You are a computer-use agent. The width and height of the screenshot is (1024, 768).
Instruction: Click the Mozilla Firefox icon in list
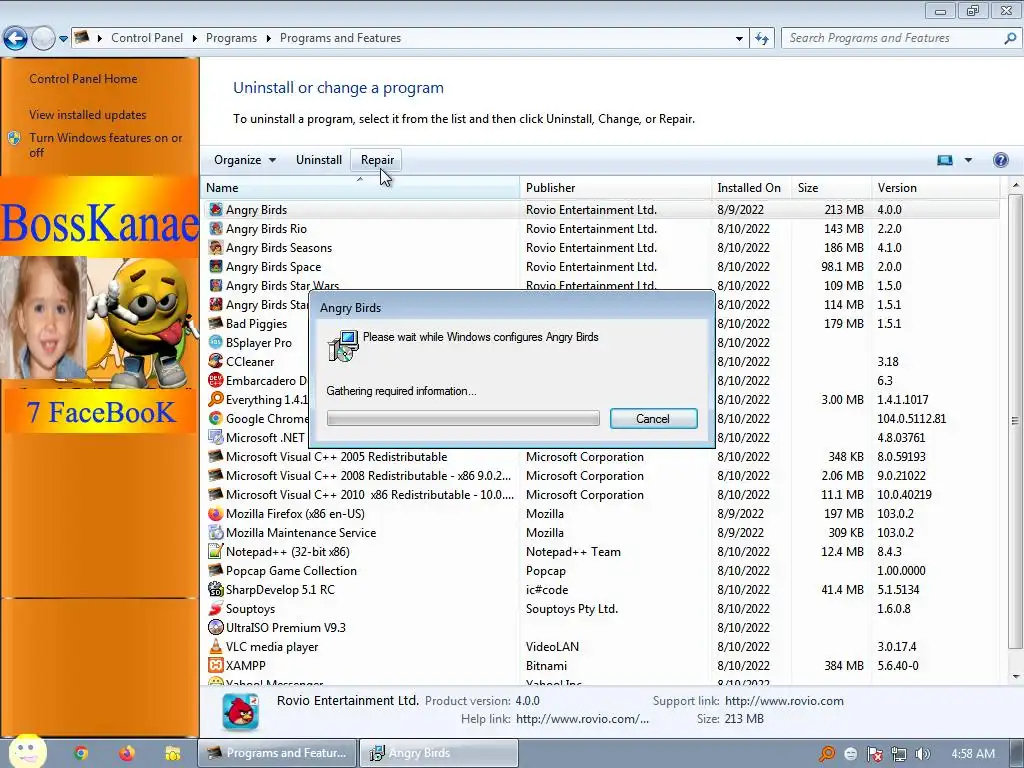[216, 513]
